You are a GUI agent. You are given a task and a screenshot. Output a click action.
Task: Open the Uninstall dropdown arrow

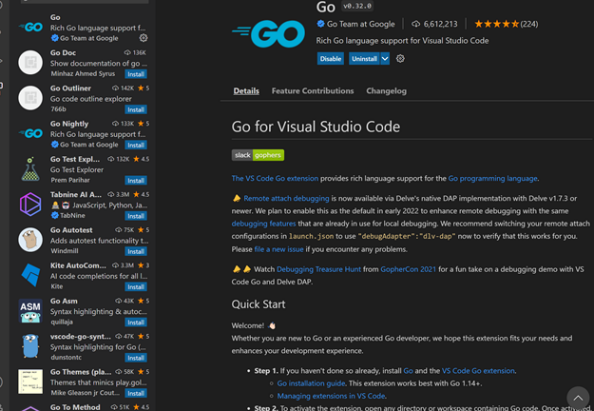coord(385,59)
